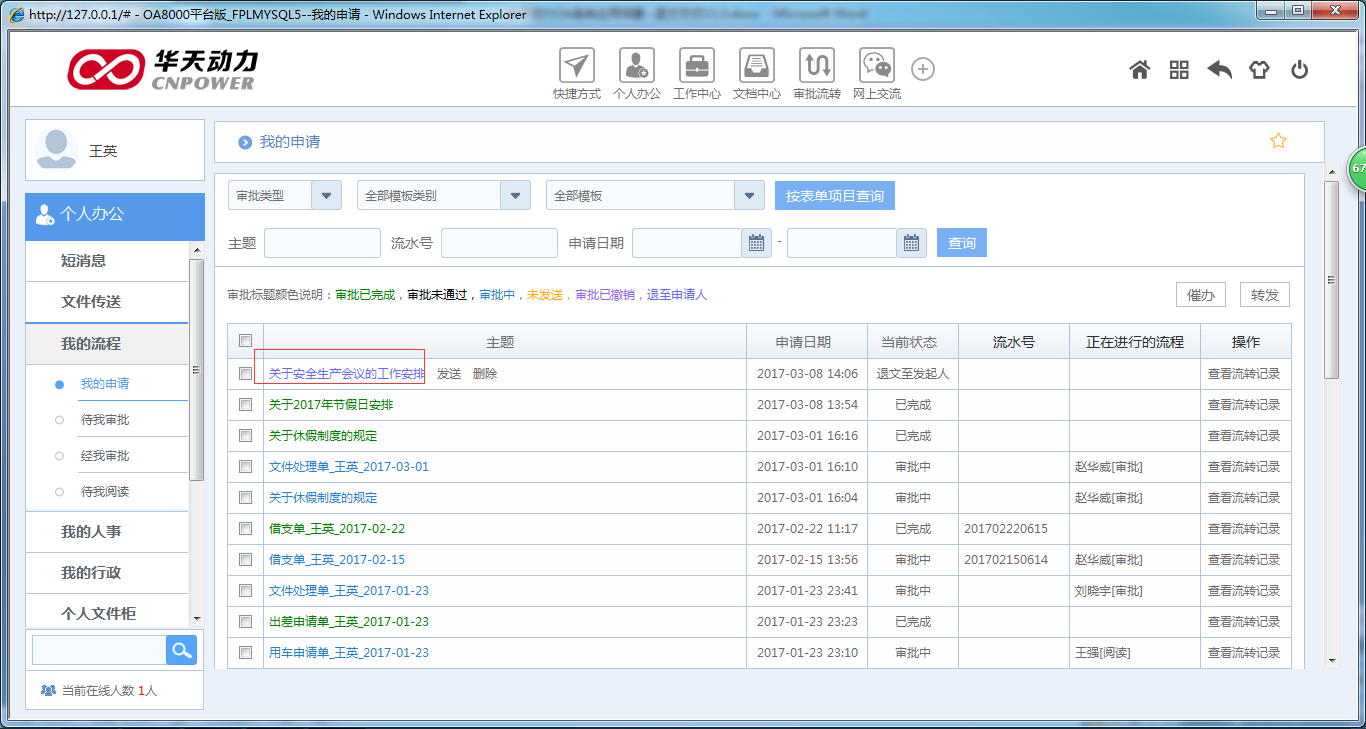Image resolution: width=1366 pixels, height=729 pixels.
Task: Open the 关于安全生产会议的工作安排 link
Action: click(347, 374)
